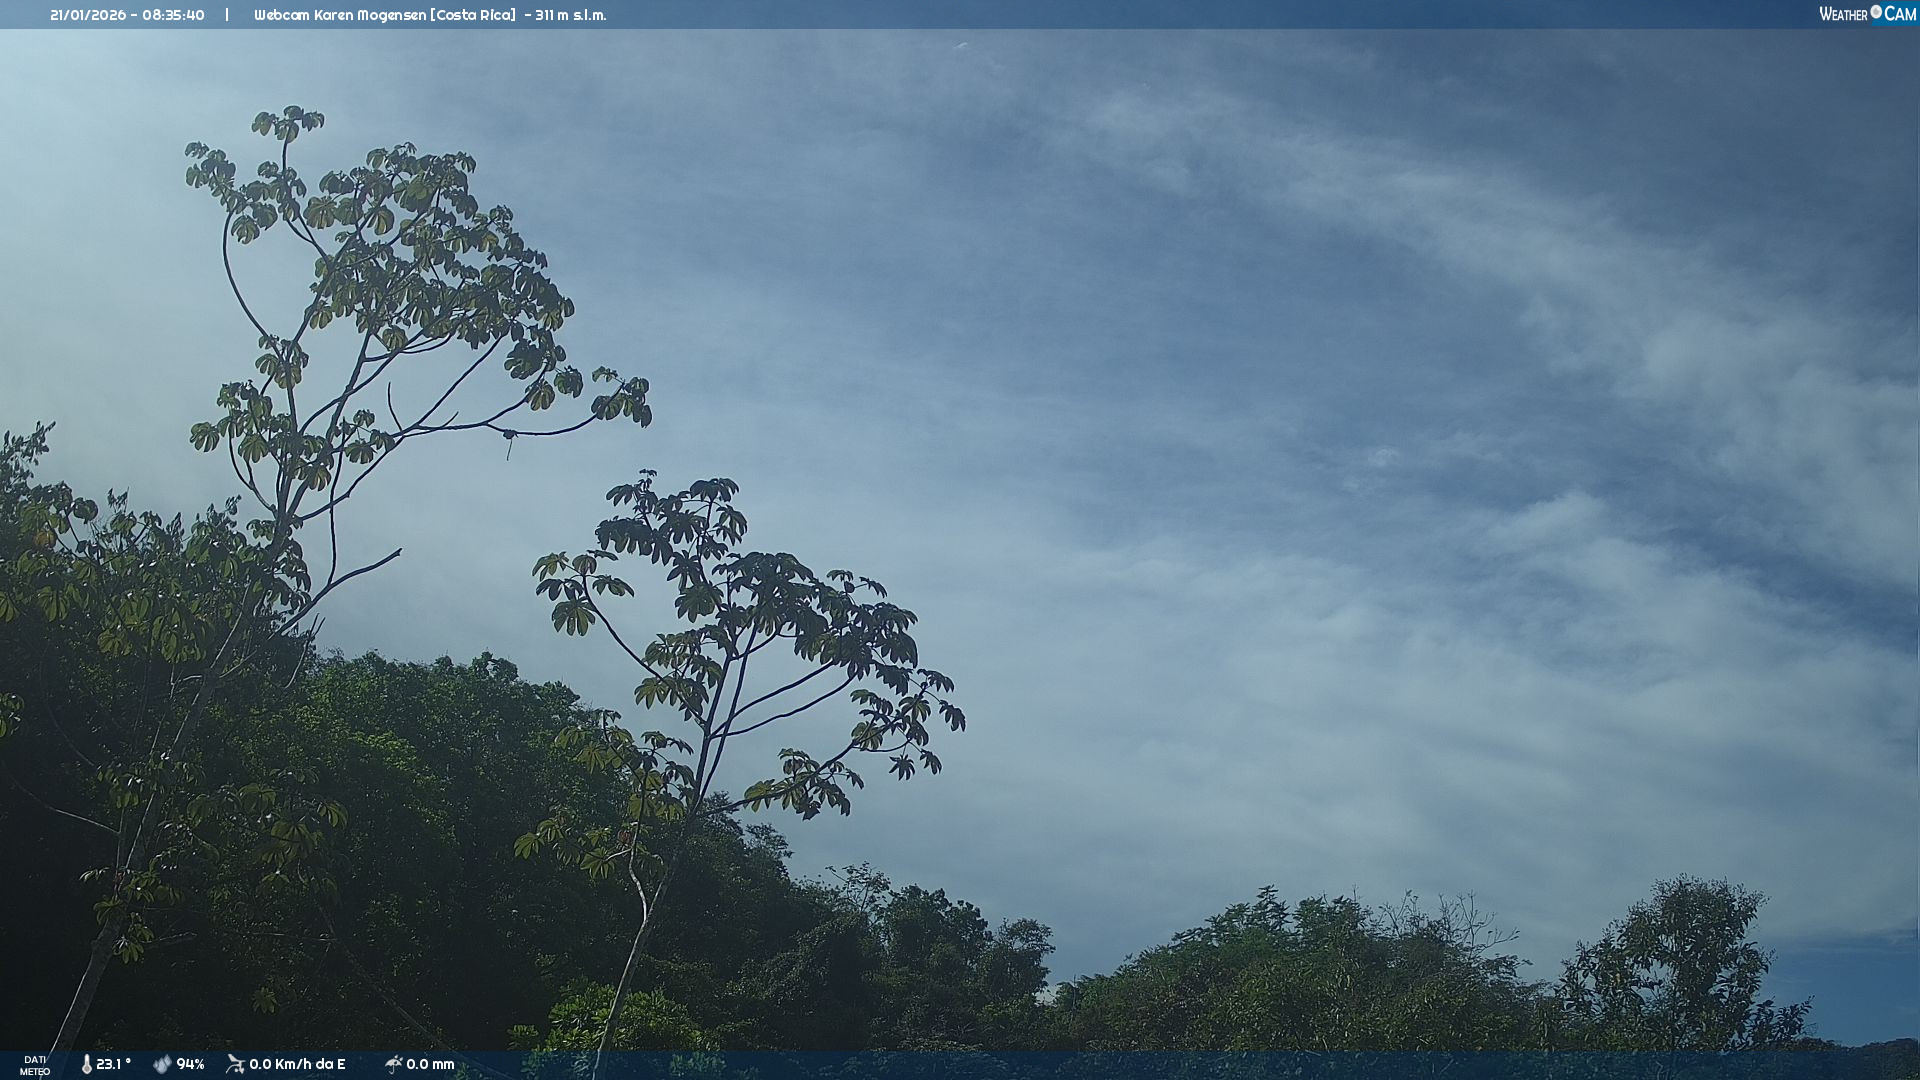The width and height of the screenshot is (1920, 1080).
Task: Click the CAM text in the logo
Action: (1900, 14)
